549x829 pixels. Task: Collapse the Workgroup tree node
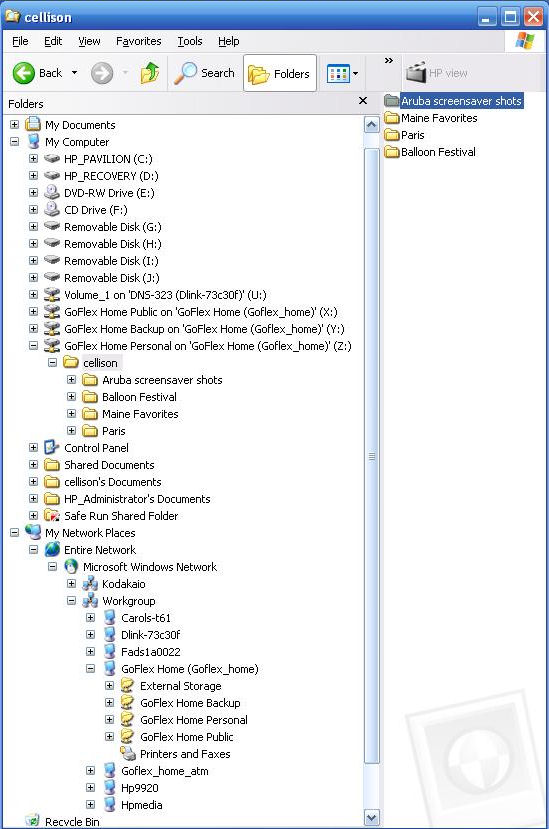click(x=71, y=601)
